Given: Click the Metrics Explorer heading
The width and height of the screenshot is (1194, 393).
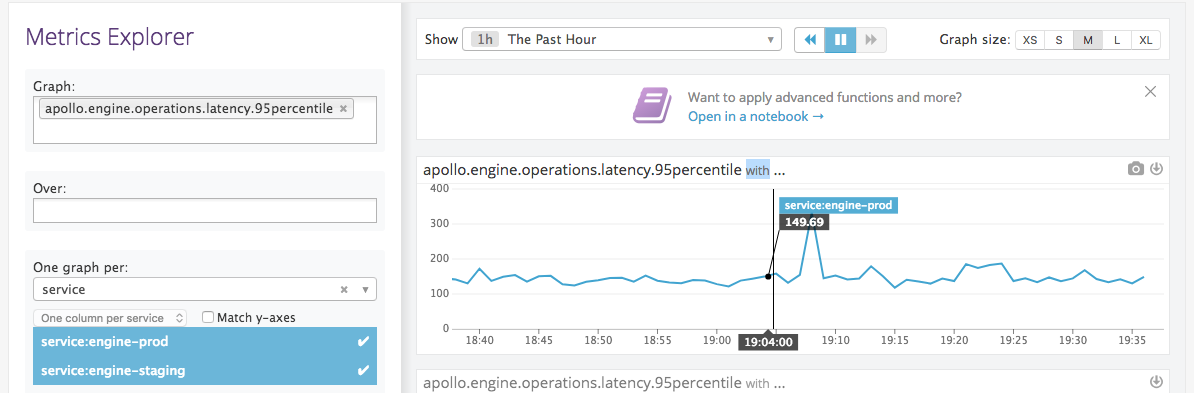Looking at the screenshot, I should [x=110, y=37].
